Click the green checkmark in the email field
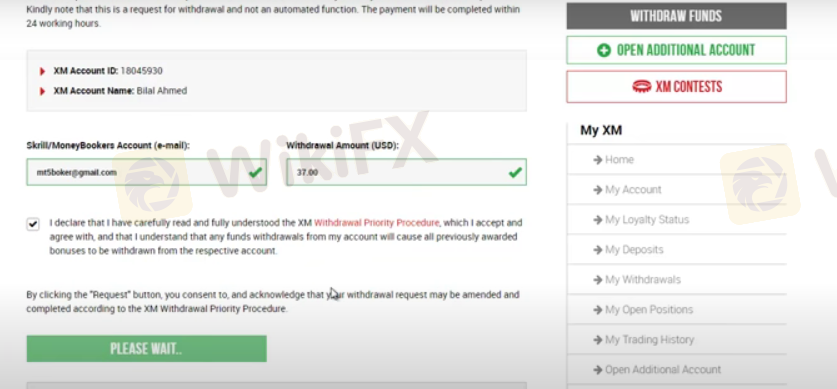 (255, 172)
